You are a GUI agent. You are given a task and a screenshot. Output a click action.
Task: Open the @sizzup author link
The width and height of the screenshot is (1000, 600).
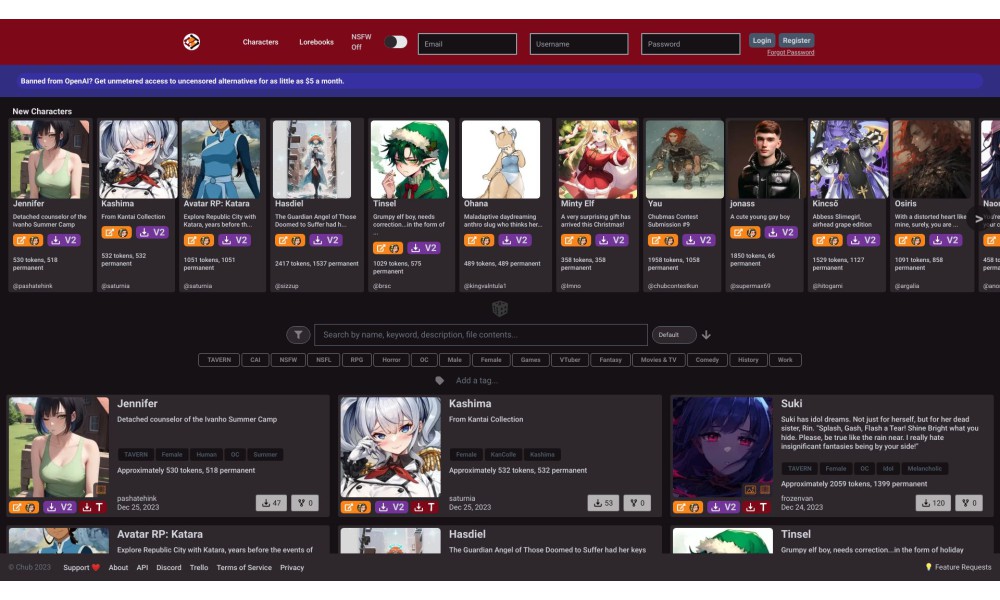click(286, 286)
